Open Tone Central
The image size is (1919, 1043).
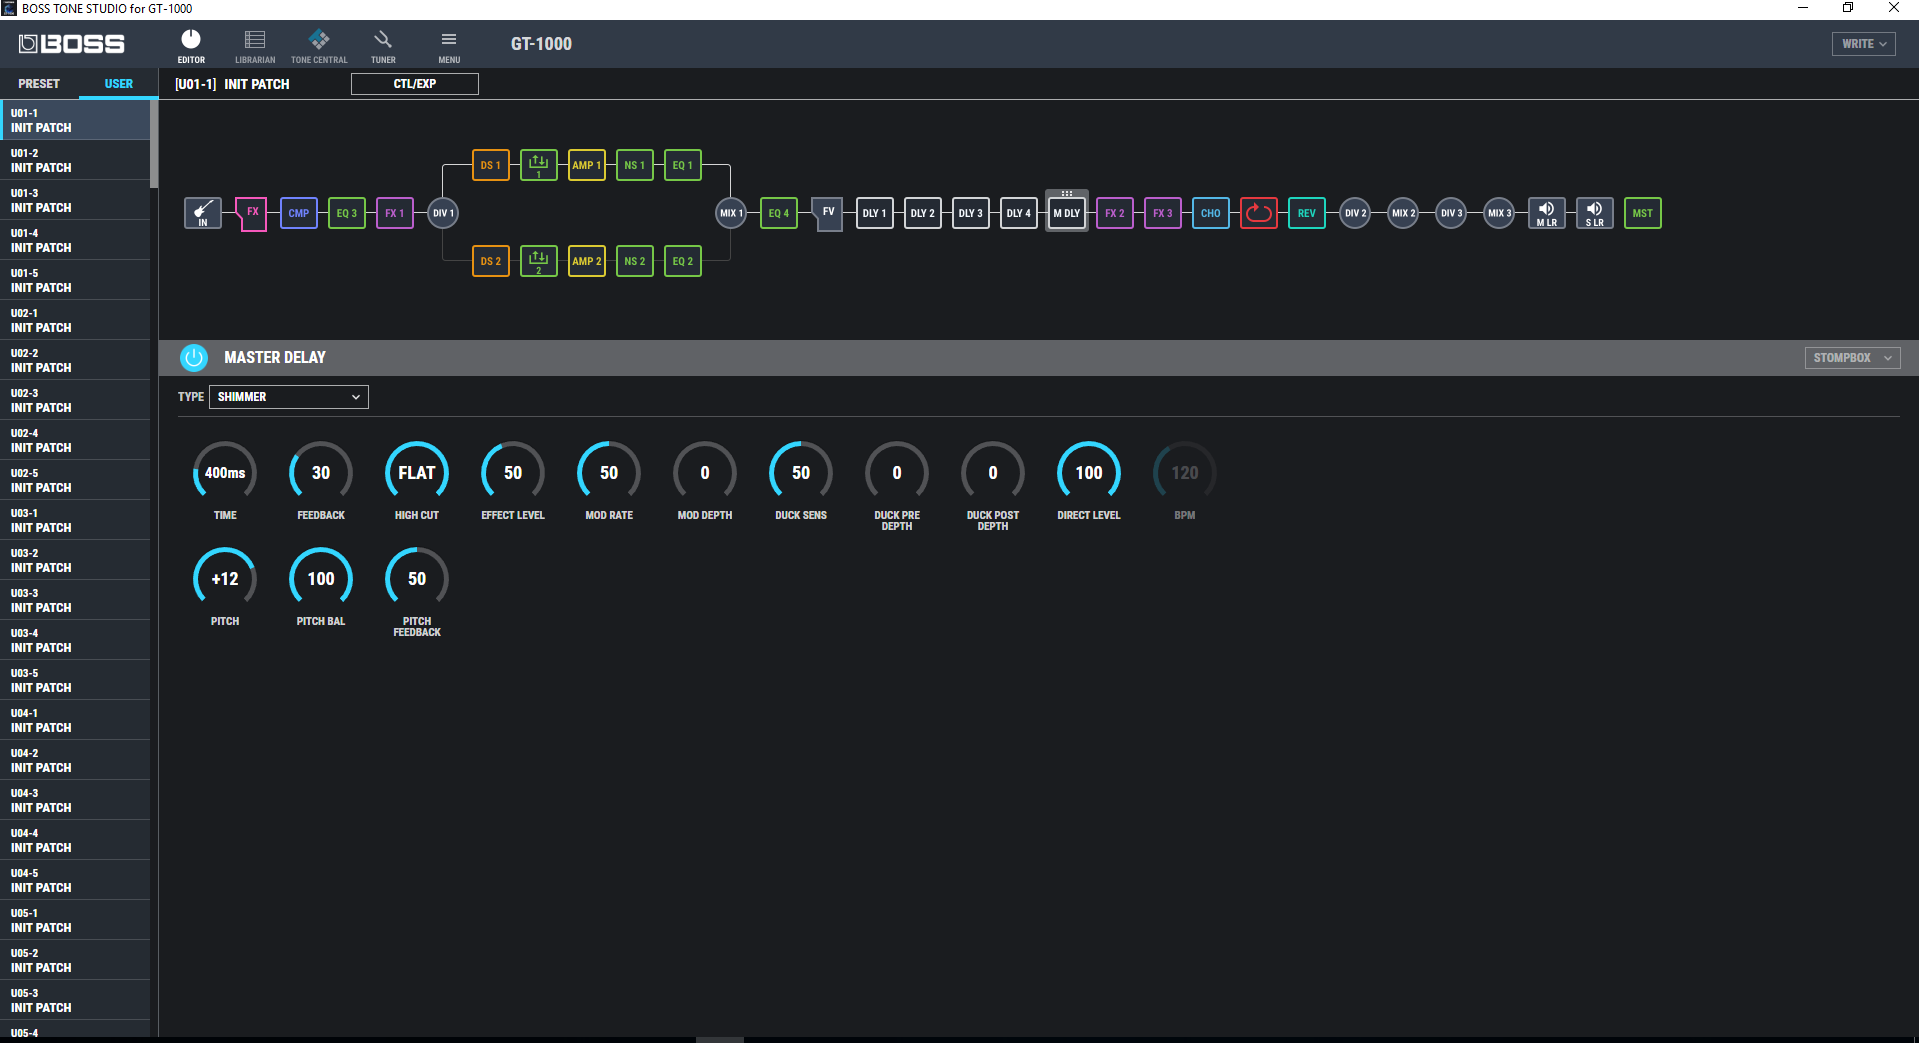[x=319, y=46]
